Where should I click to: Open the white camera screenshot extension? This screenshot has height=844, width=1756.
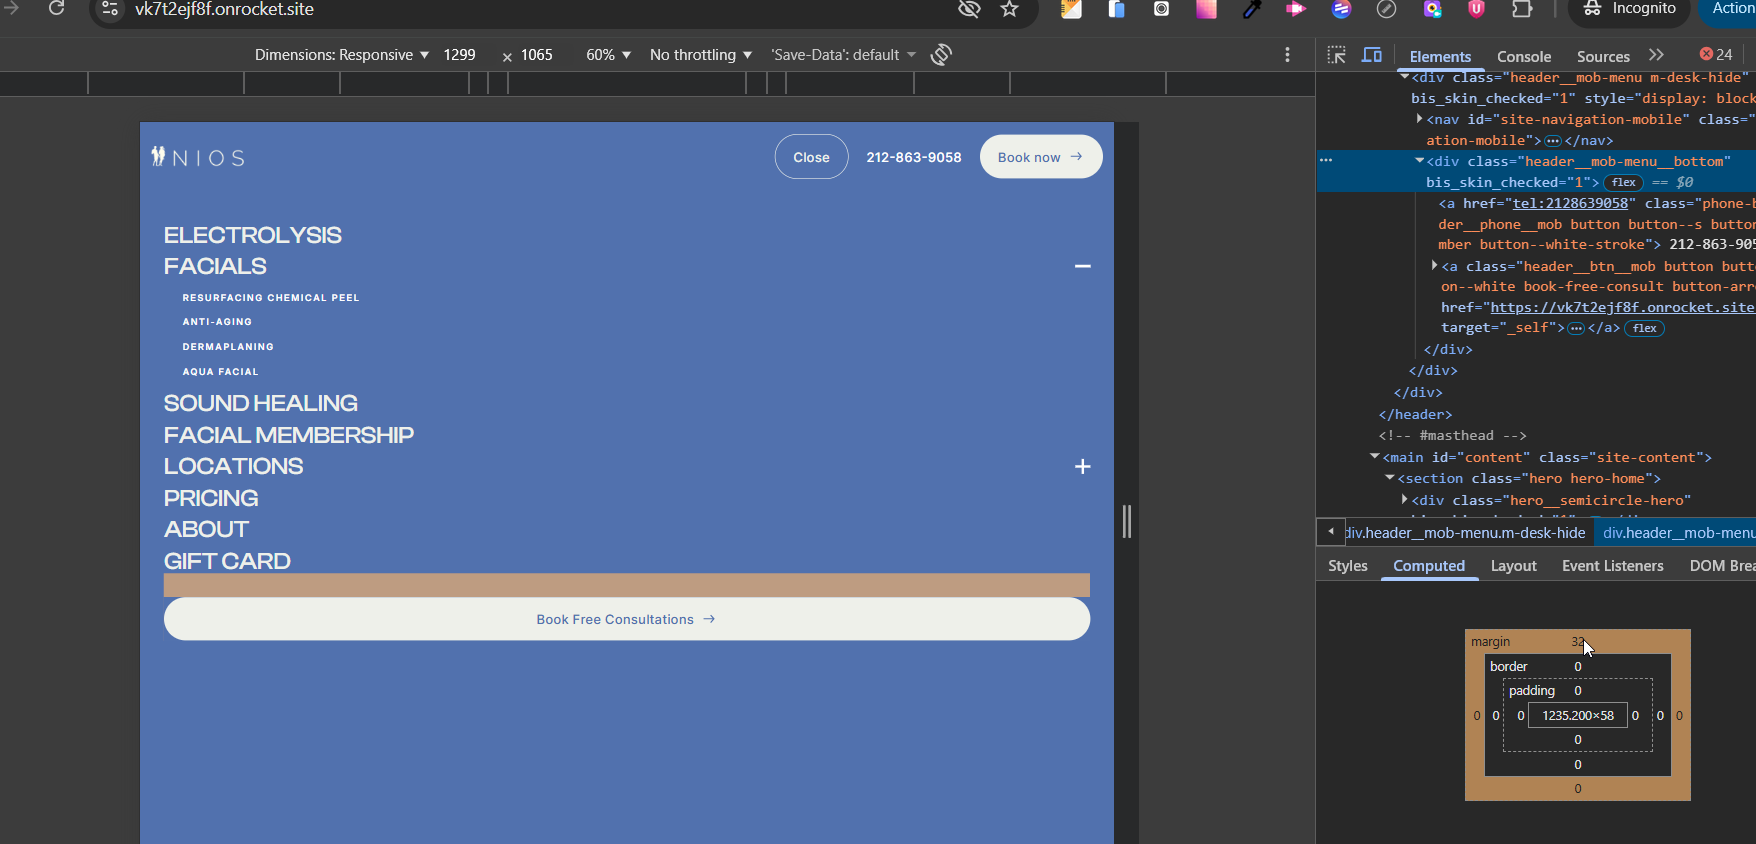[x=1161, y=9]
